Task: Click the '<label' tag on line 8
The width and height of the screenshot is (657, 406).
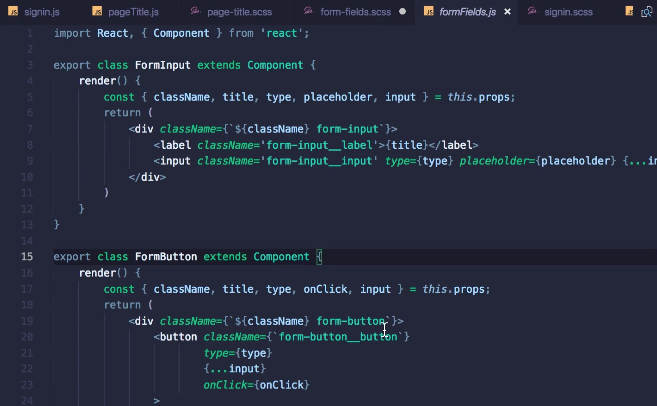Action: (172, 145)
